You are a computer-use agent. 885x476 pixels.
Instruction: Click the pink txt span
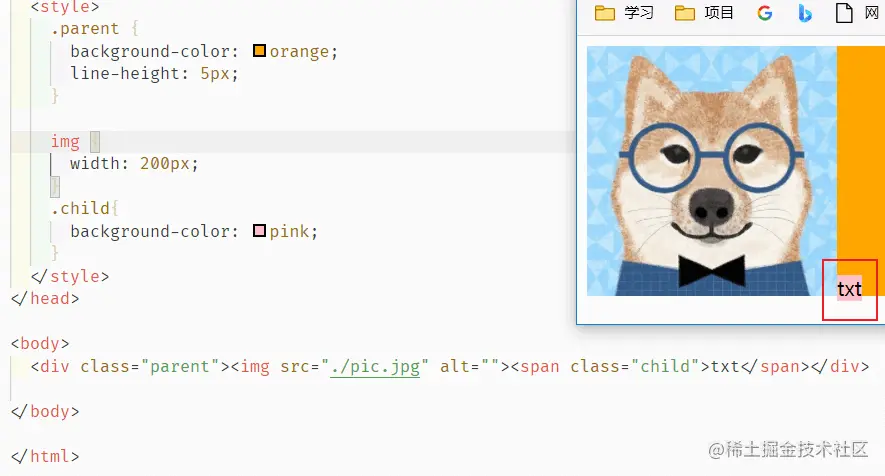849,289
